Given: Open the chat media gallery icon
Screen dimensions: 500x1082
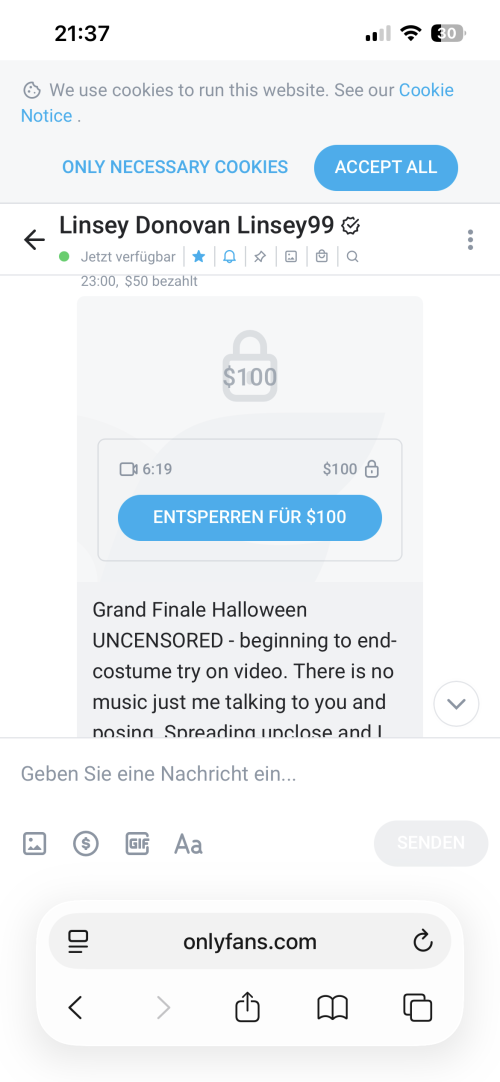Looking at the screenshot, I should coord(291,257).
